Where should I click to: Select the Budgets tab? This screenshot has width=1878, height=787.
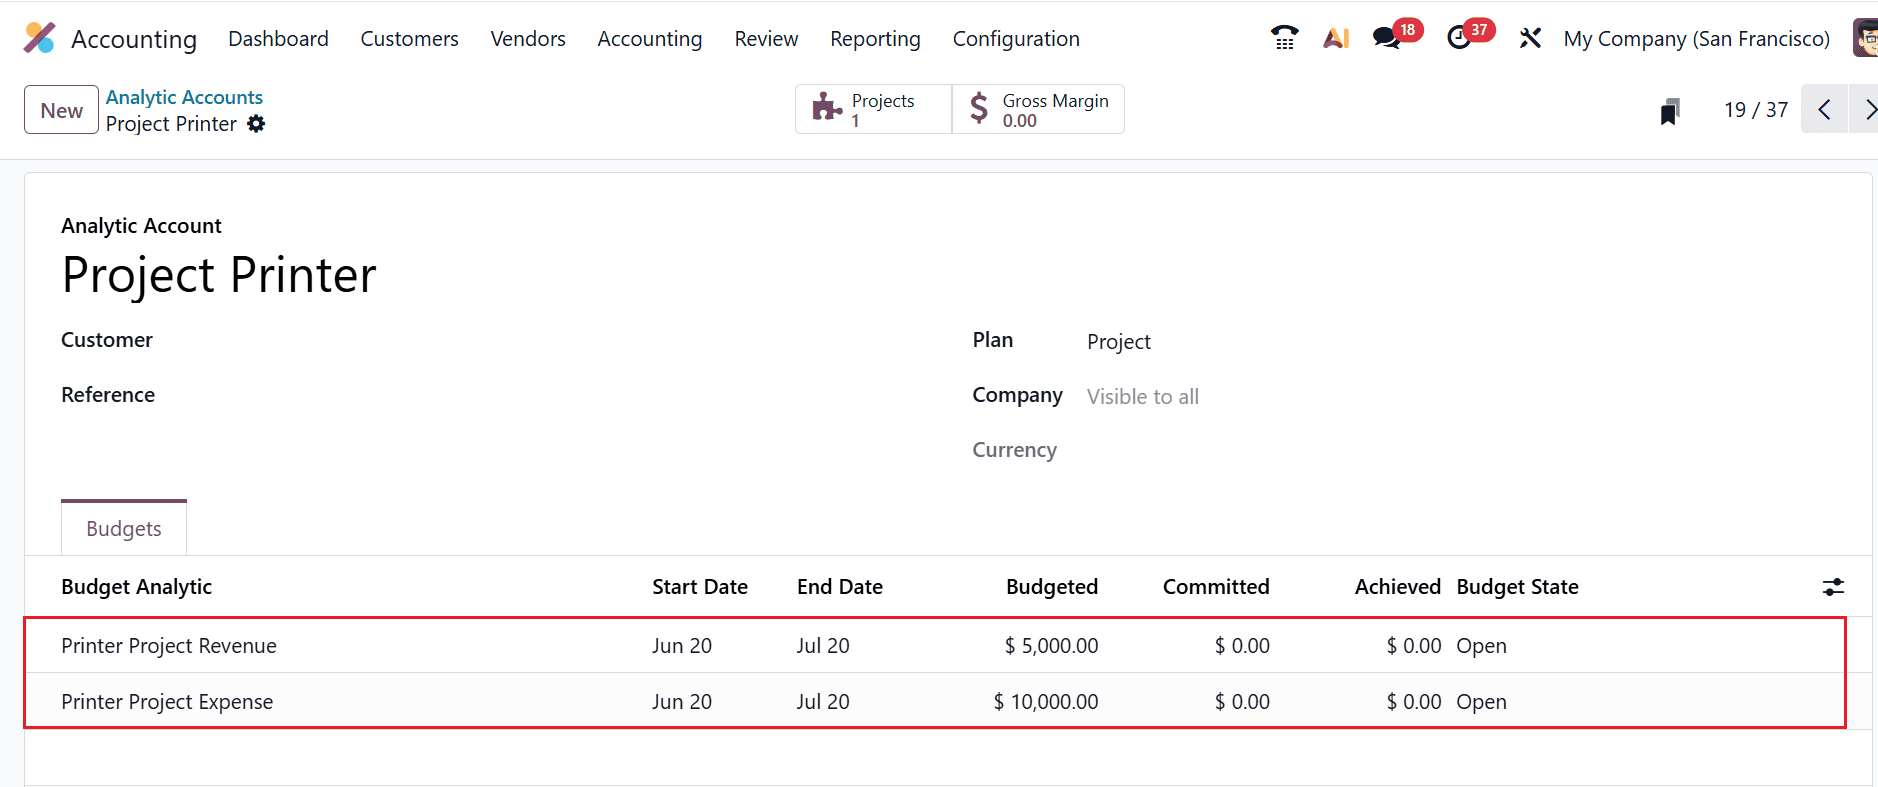pos(124,528)
